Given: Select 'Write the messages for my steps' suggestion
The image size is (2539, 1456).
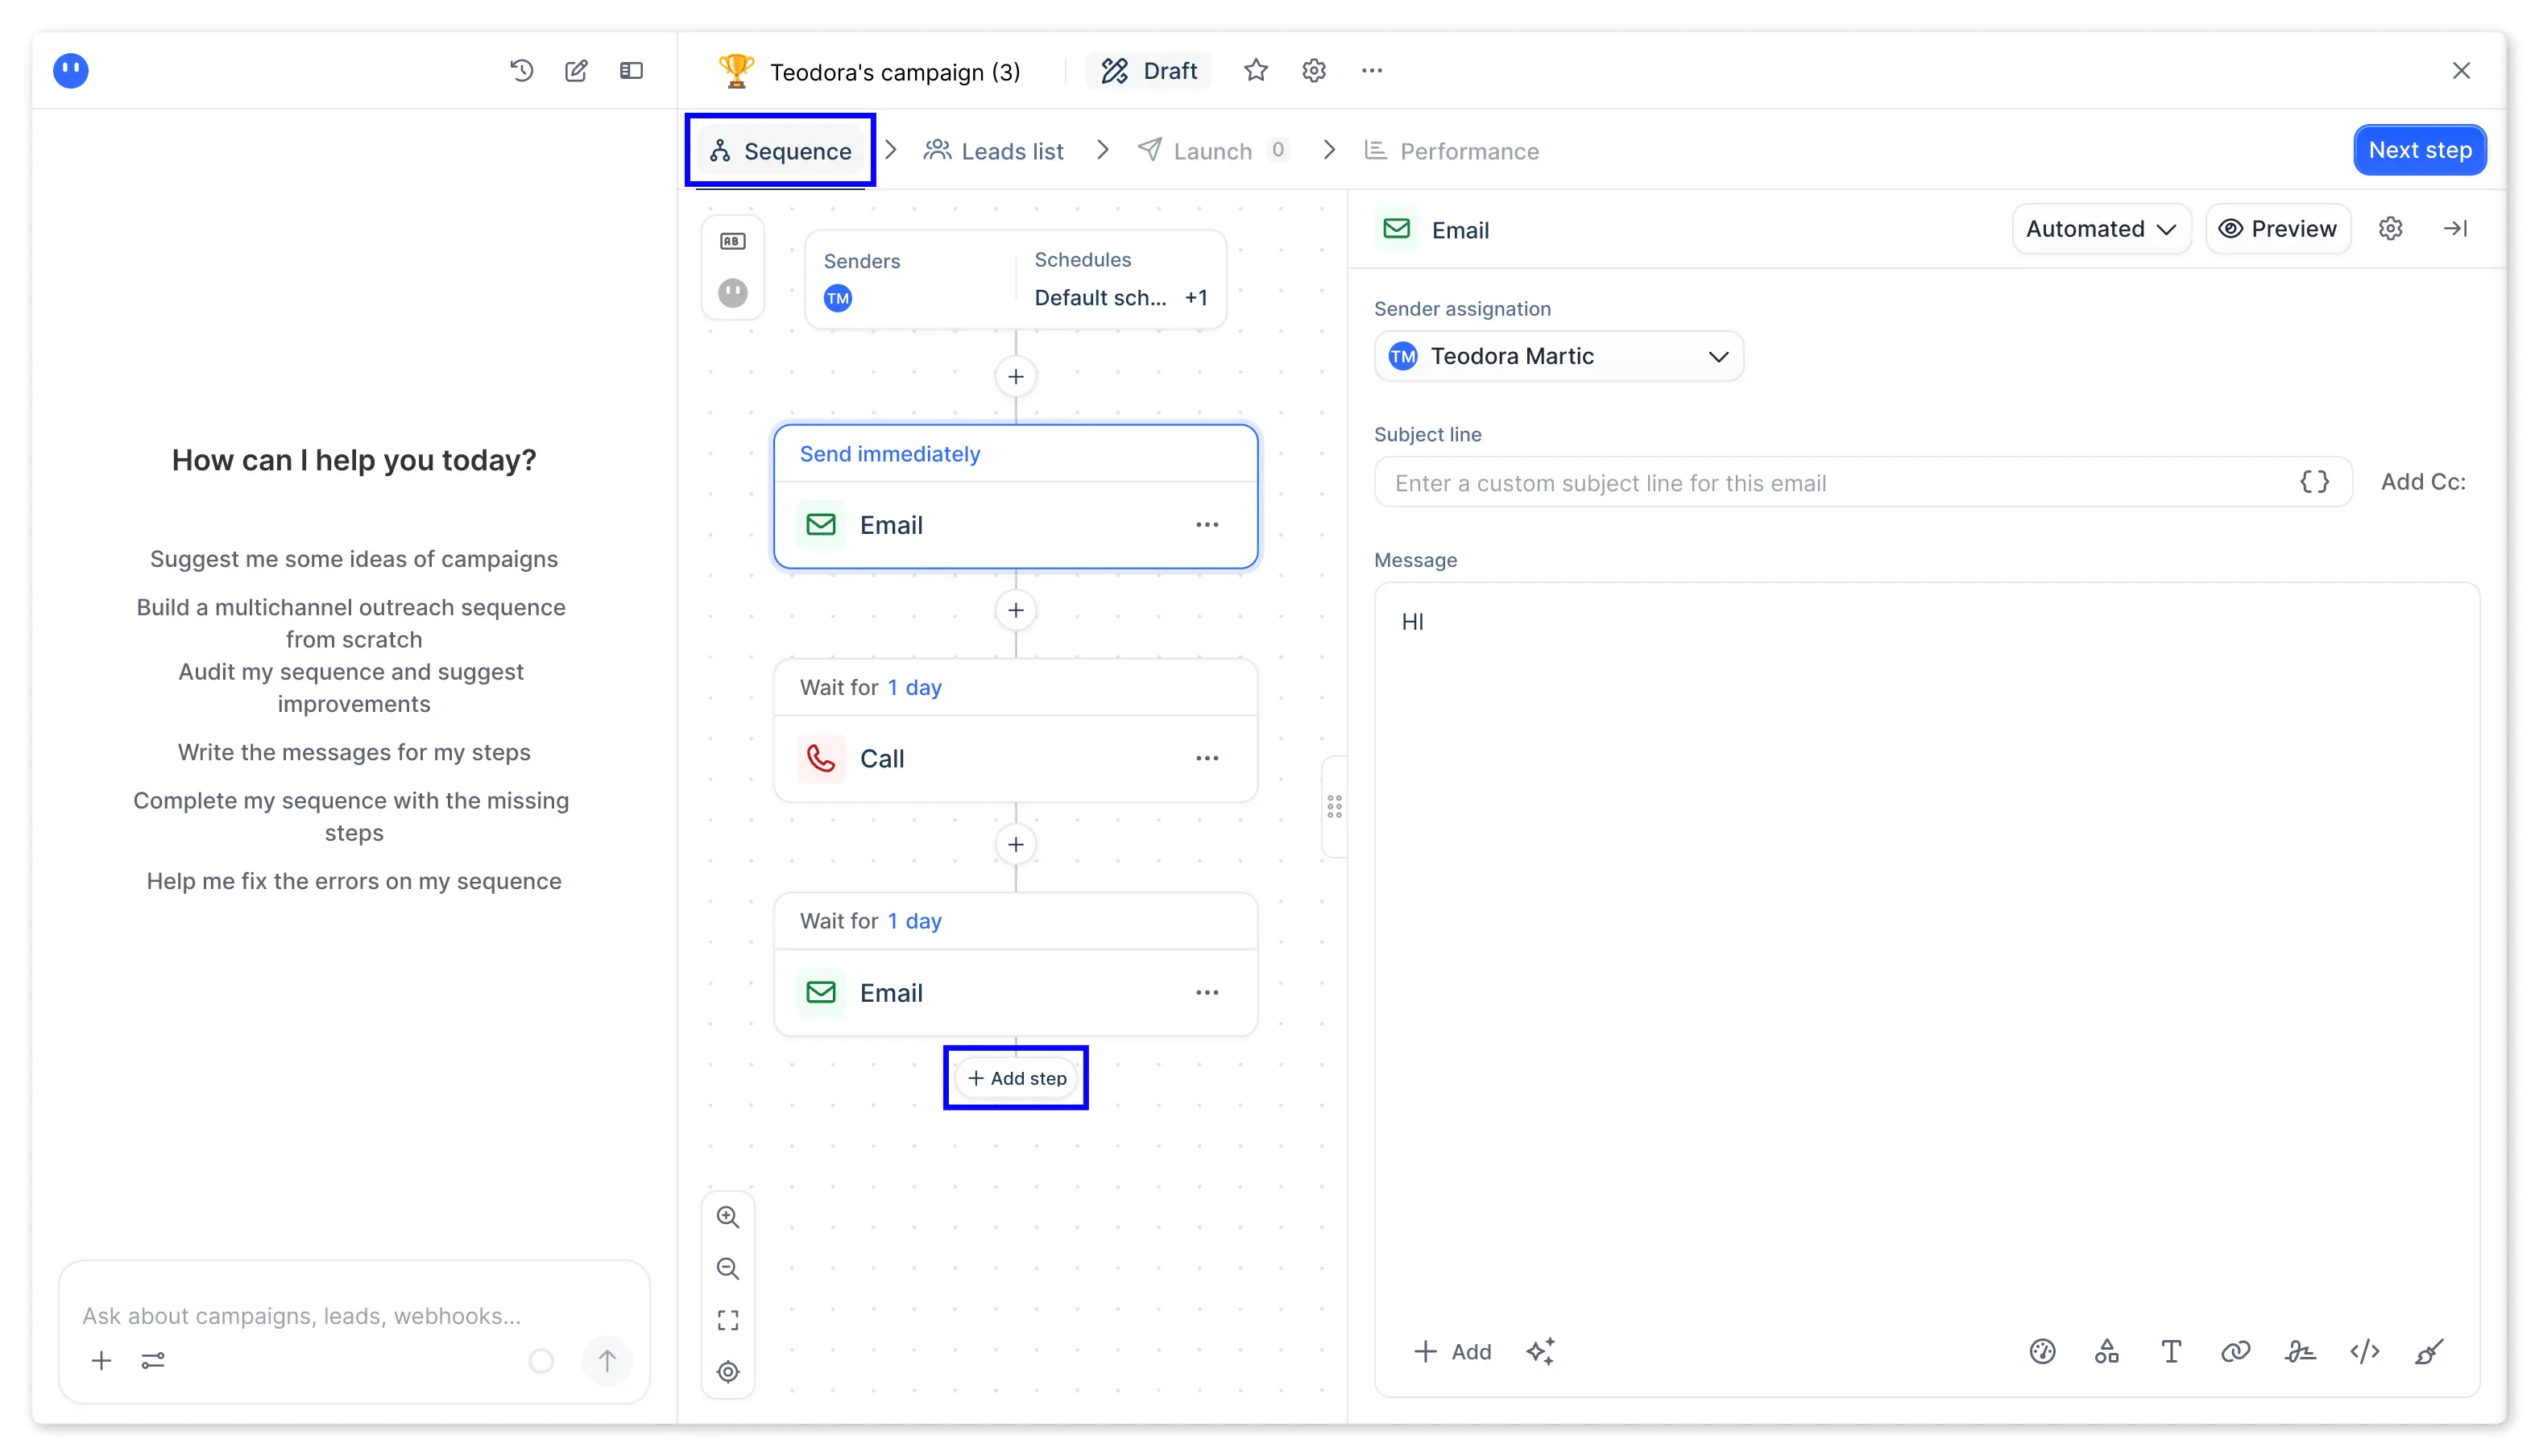Looking at the screenshot, I should coord(354,752).
